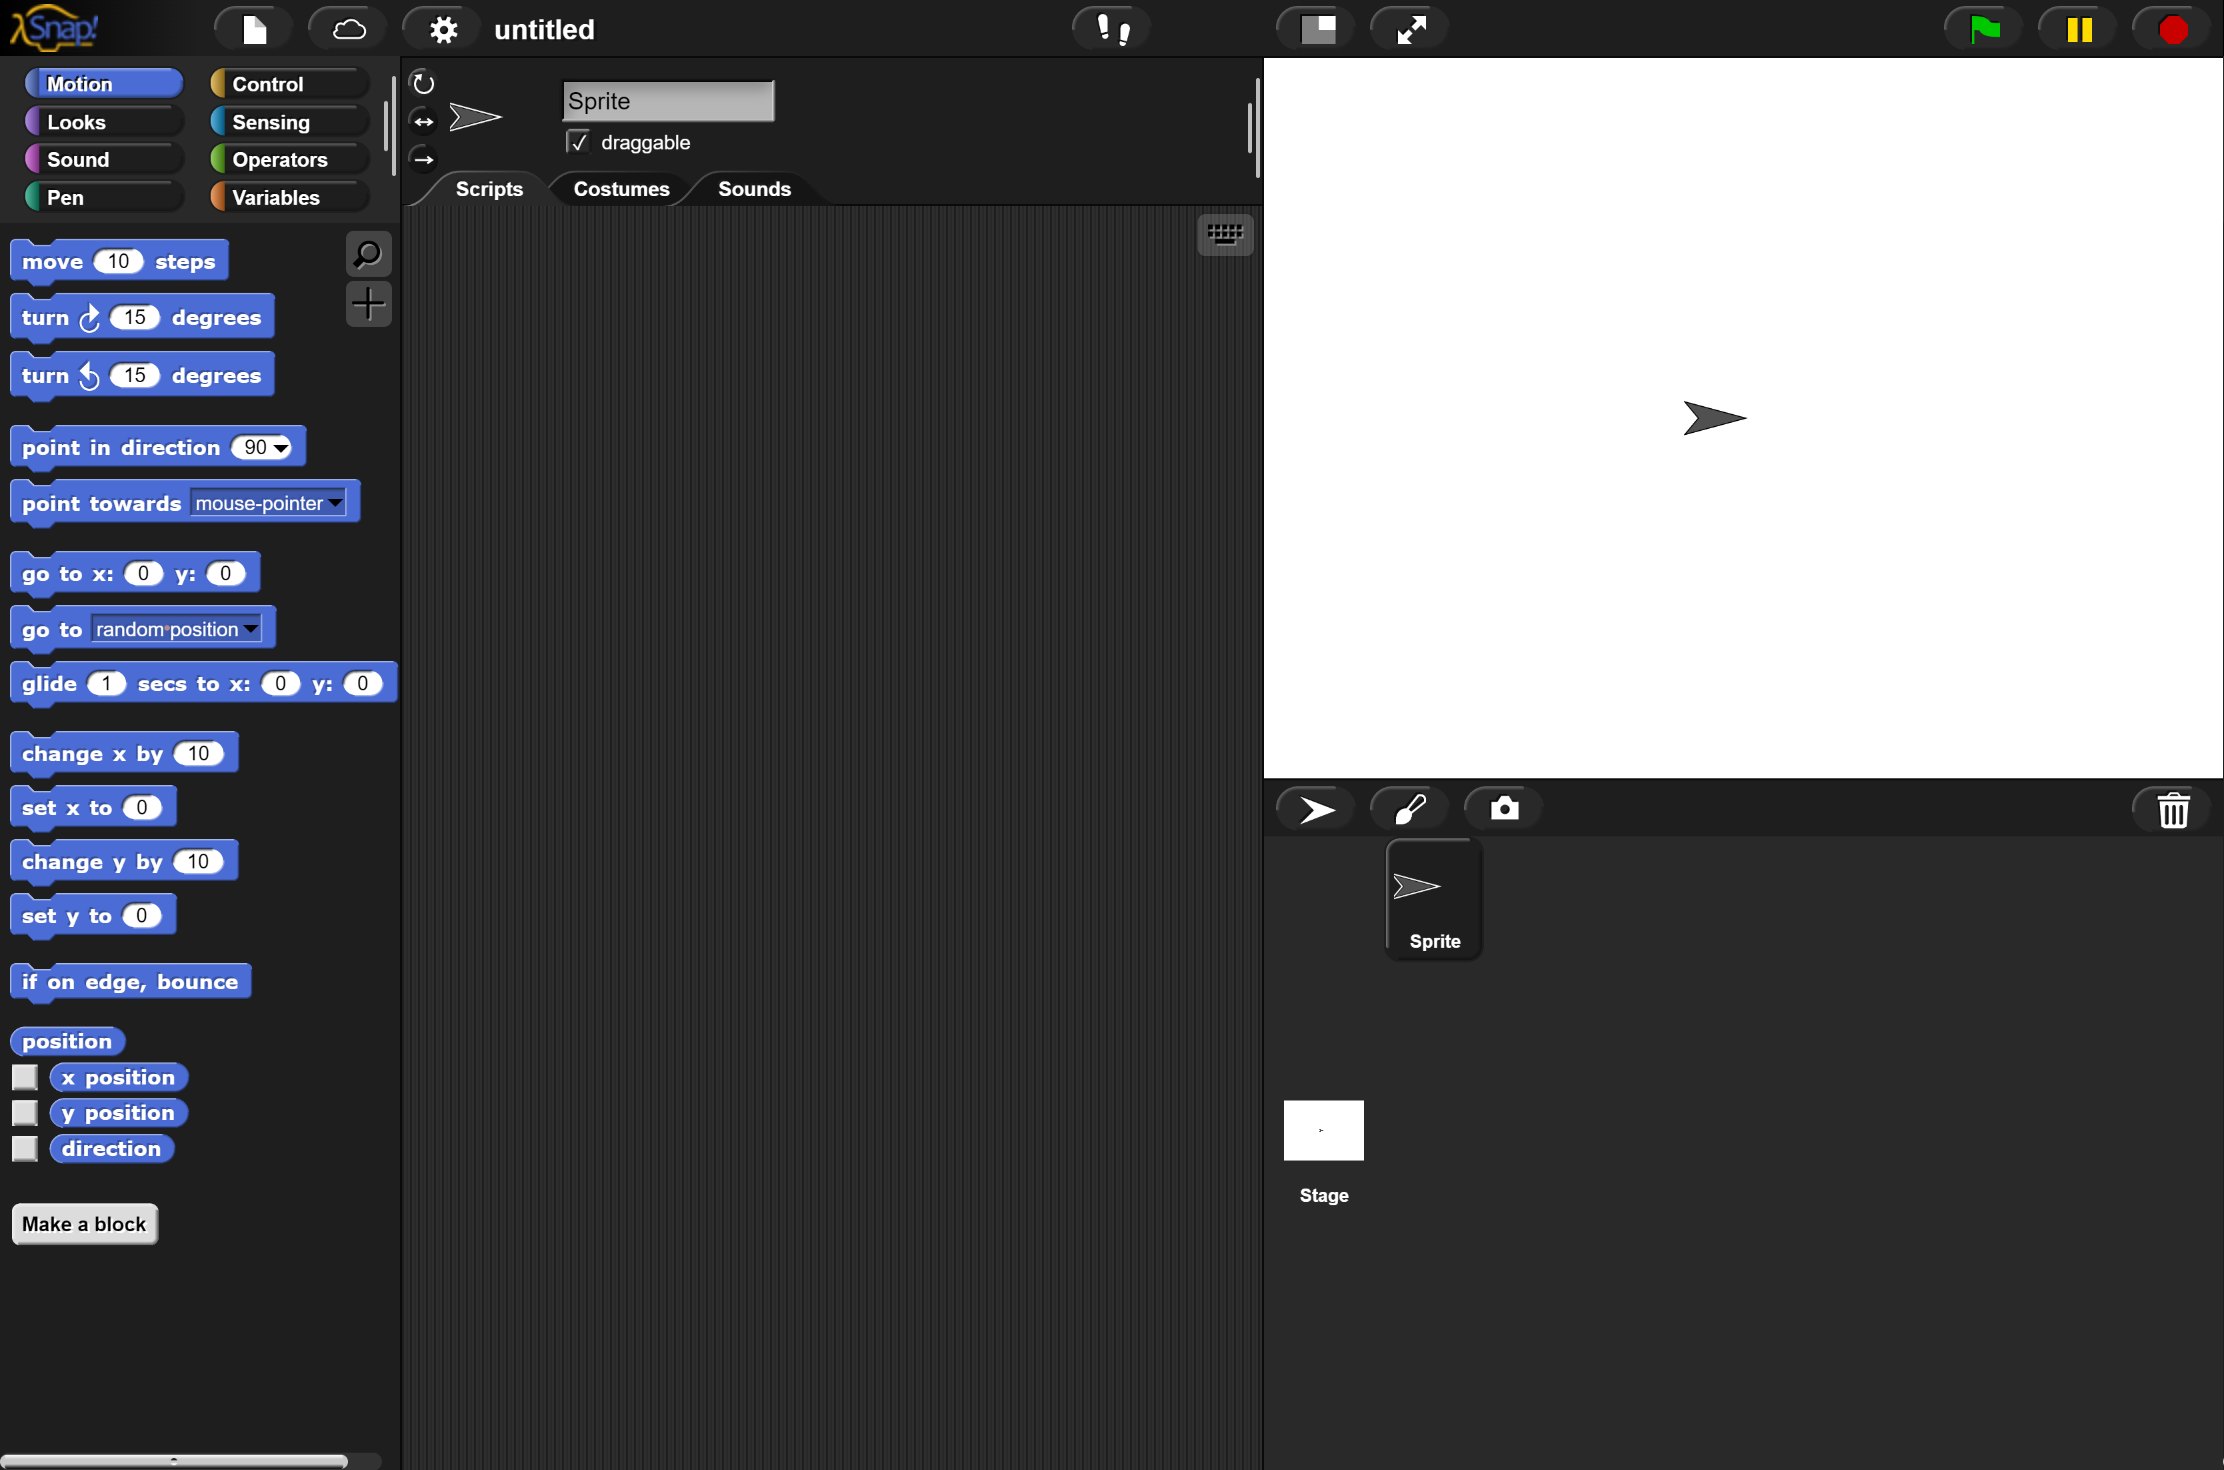This screenshot has height=1470, width=2224.
Task: Enable the direction watcher checkbox
Action: [x=25, y=1148]
